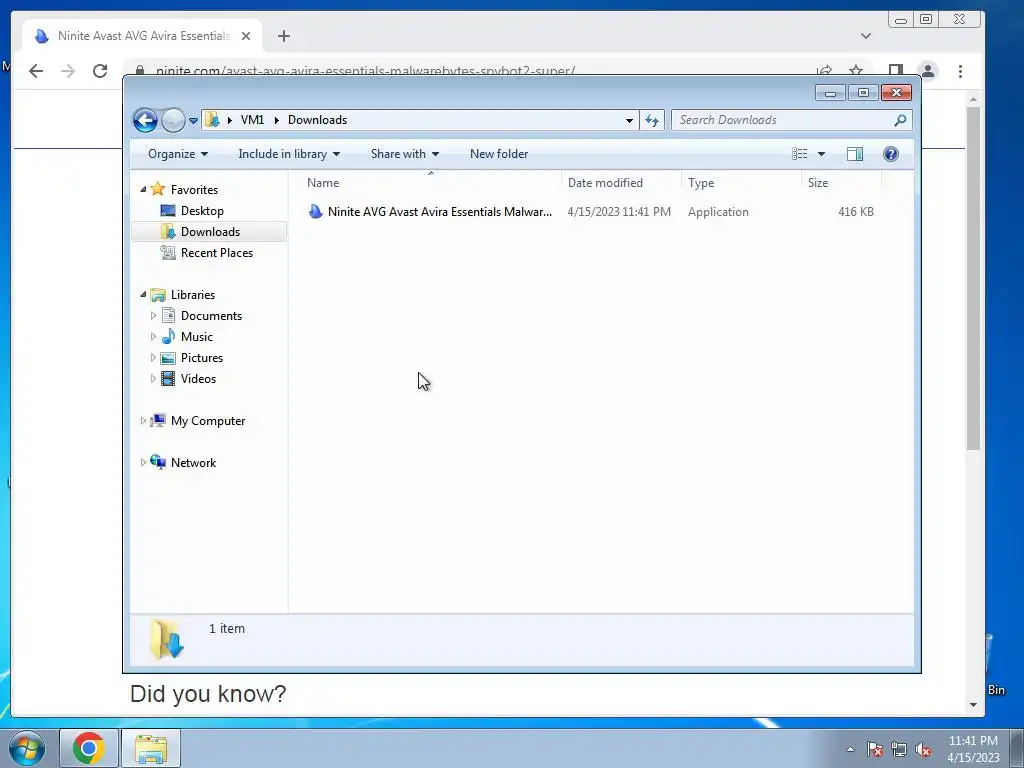The height and width of the screenshot is (768, 1024).
Task: Click the folder icon in address bar
Action: click(212, 120)
